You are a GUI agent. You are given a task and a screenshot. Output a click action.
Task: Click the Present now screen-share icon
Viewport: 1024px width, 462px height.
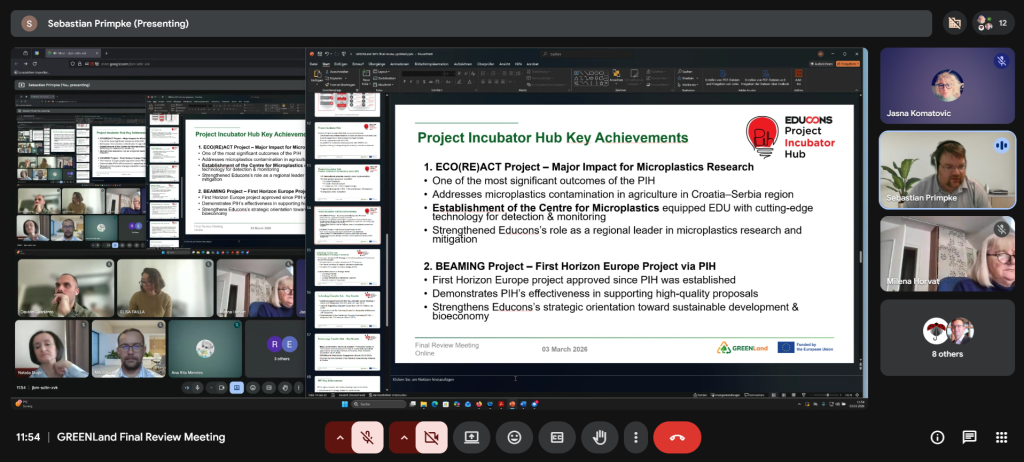tap(471, 437)
